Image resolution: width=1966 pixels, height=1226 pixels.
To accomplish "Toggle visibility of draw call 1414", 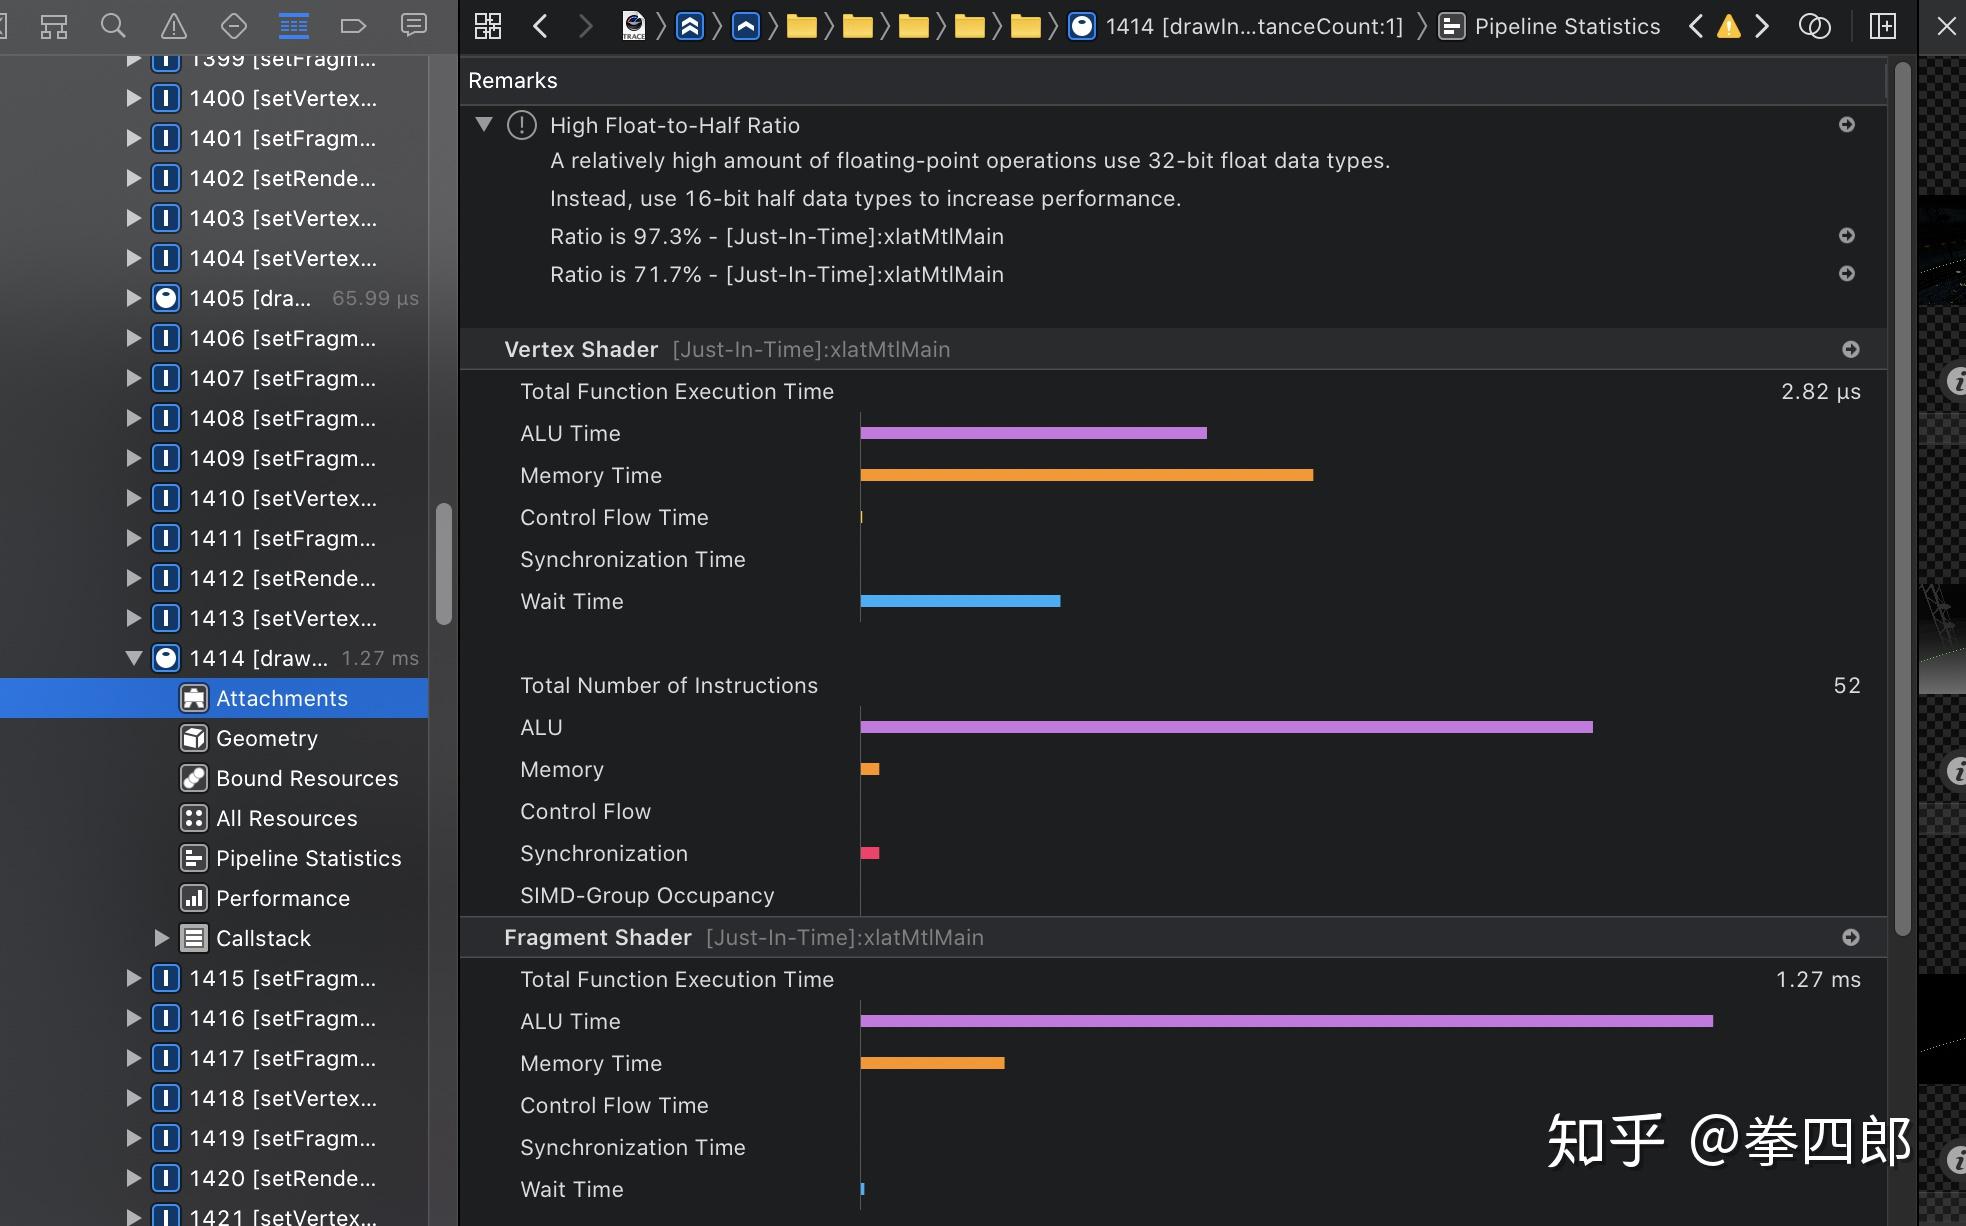I will pyautogui.click(x=133, y=657).
